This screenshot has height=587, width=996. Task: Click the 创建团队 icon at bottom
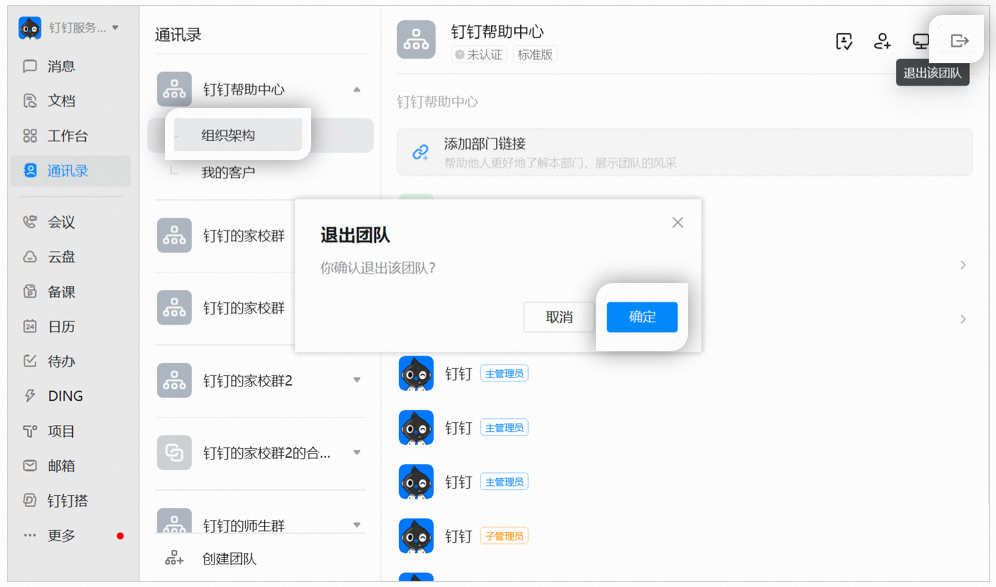[x=175, y=559]
